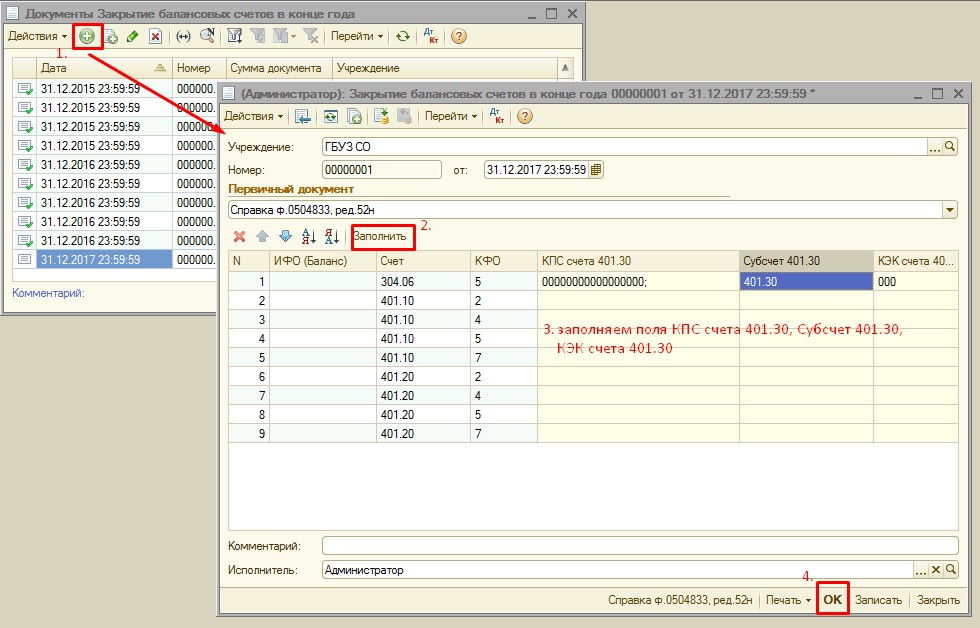Click the green Add new document icon

(88, 36)
